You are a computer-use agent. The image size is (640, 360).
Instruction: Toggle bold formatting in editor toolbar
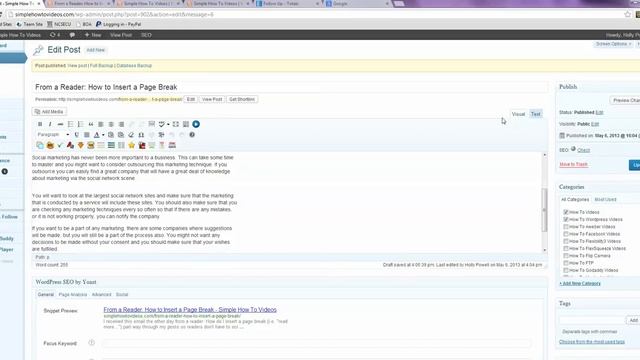click(x=40, y=124)
